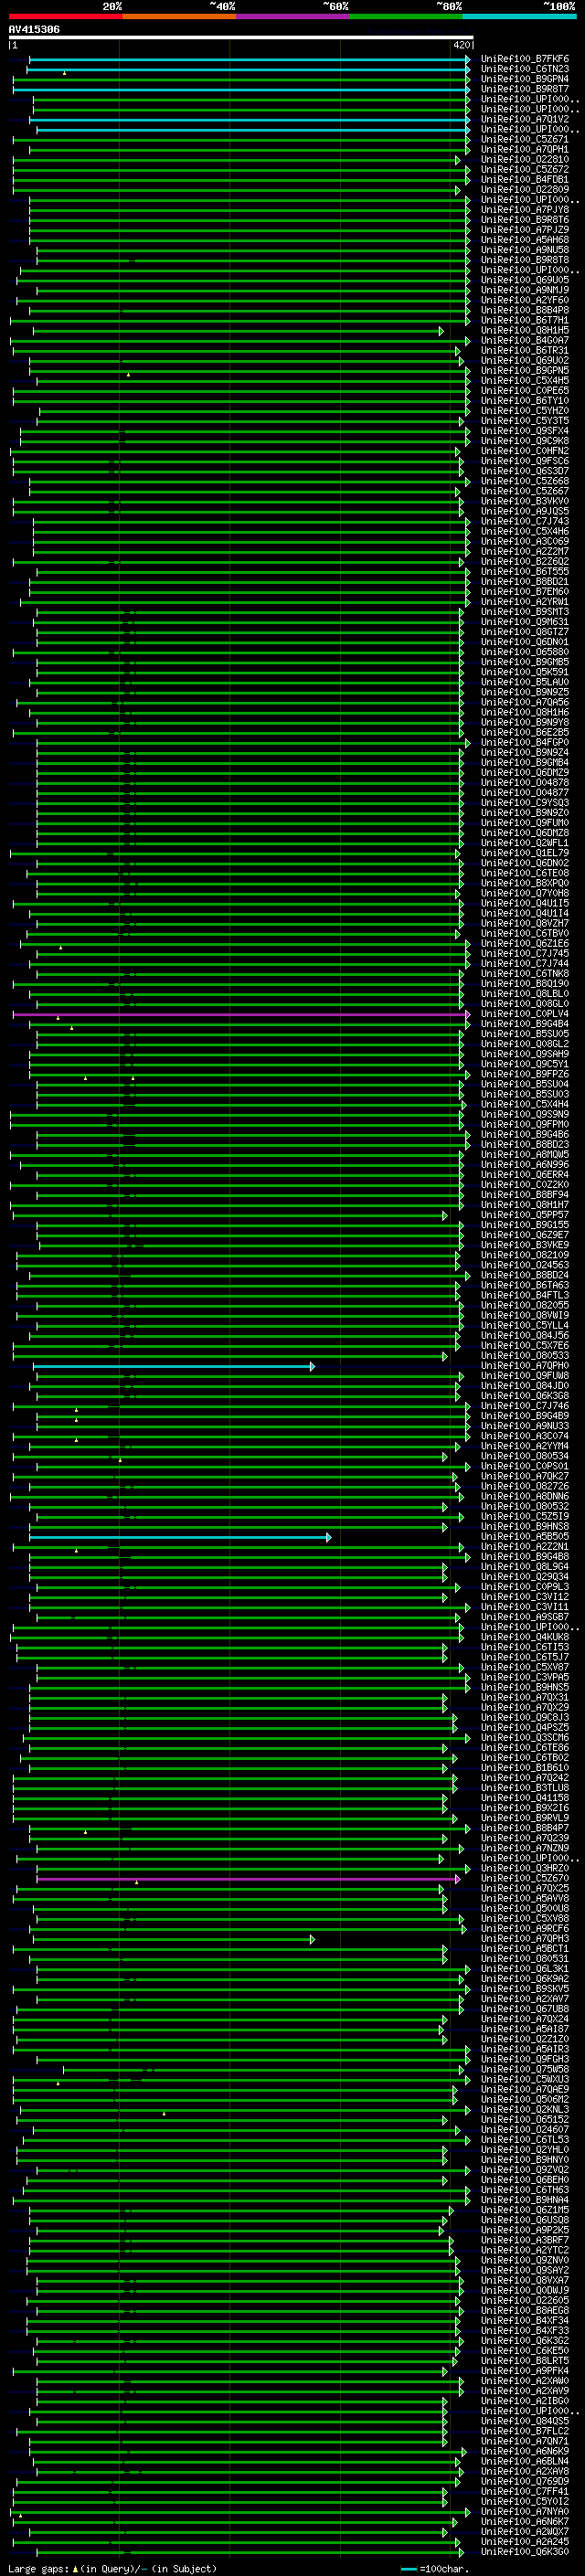Open the hit UniRef100_C5Z671
This screenshot has width=585, height=2576.
(x=524, y=139)
